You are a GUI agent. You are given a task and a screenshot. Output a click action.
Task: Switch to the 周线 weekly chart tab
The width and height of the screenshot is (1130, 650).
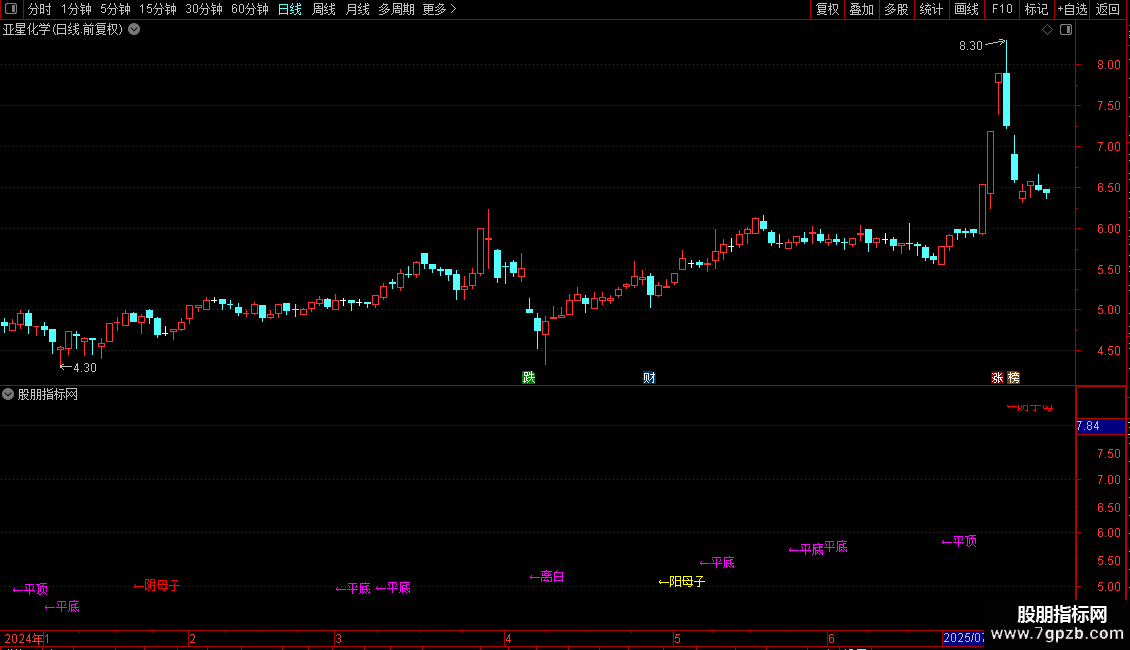click(x=324, y=9)
